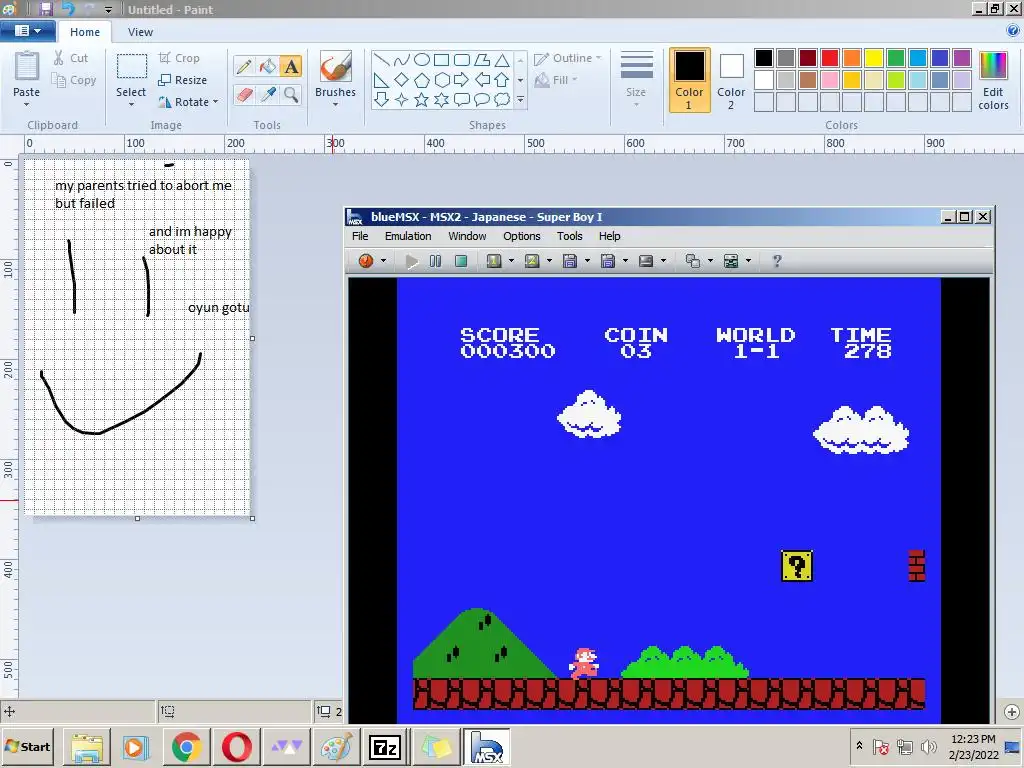The height and width of the screenshot is (768, 1024).
Task: Click the volume icon in system tray
Action: (927, 746)
